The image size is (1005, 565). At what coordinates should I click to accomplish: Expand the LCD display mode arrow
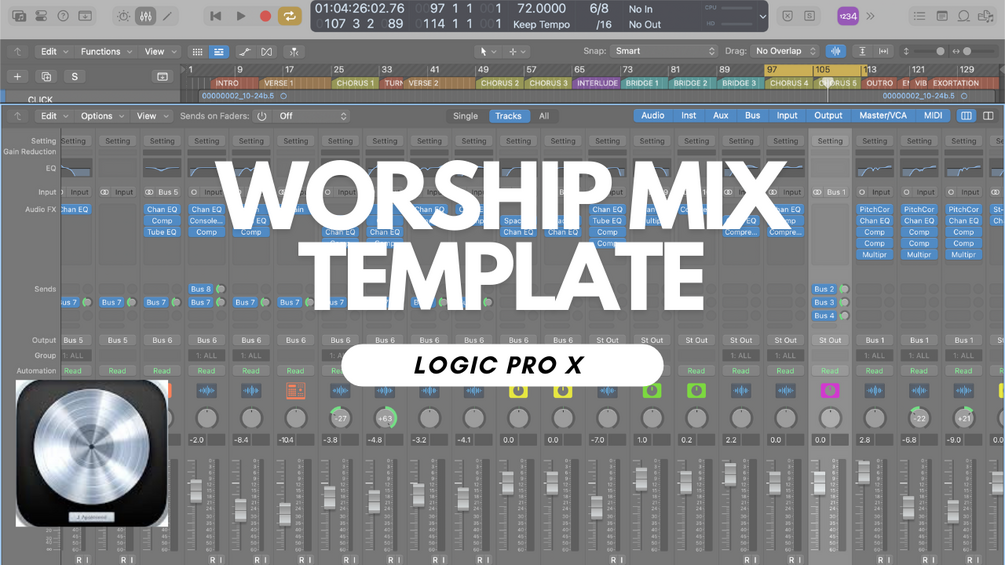(763, 17)
